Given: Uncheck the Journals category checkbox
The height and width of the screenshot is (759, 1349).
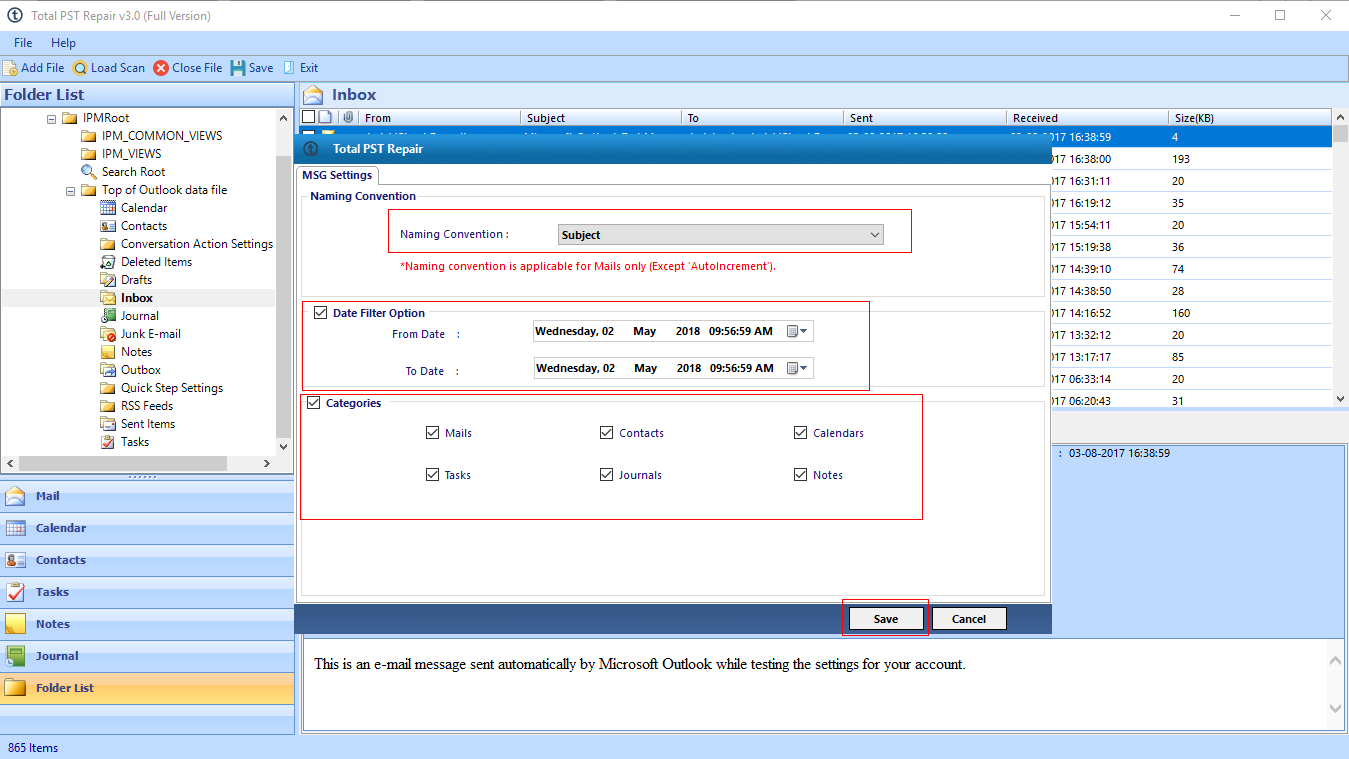Looking at the screenshot, I should coord(607,475).
